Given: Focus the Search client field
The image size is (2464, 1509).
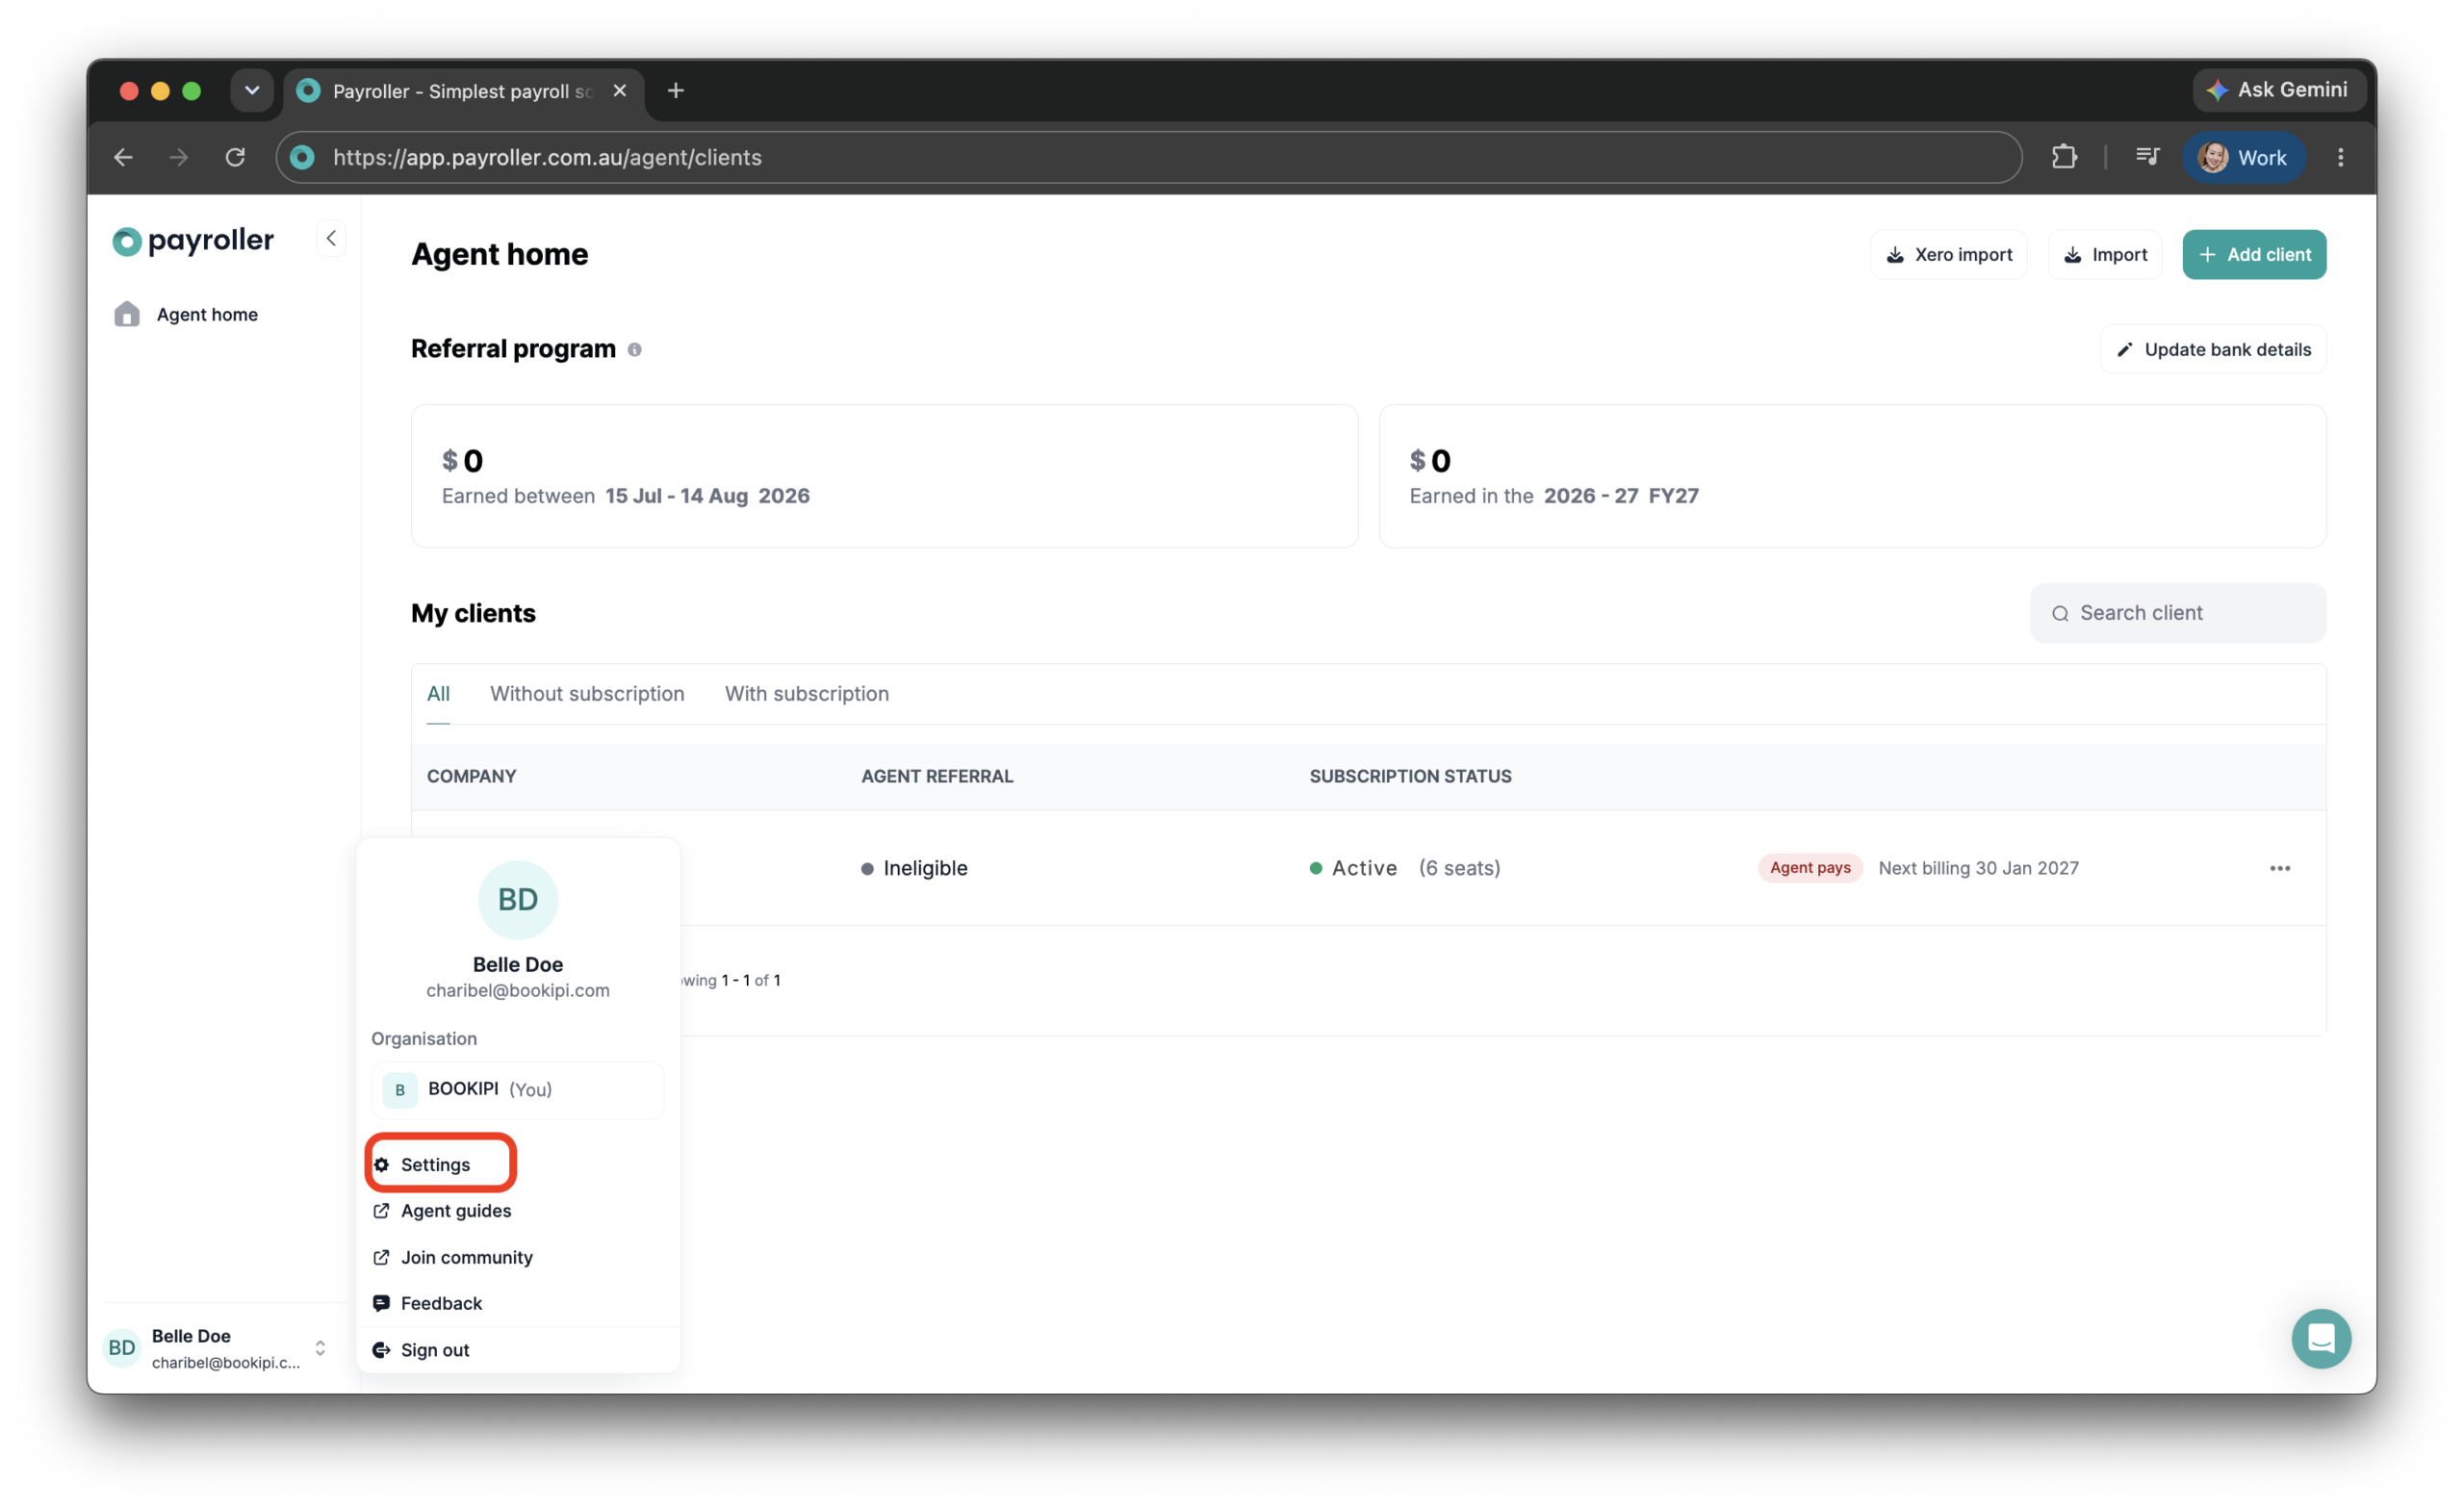Looking at the screenshot, I should point(2178,613).
